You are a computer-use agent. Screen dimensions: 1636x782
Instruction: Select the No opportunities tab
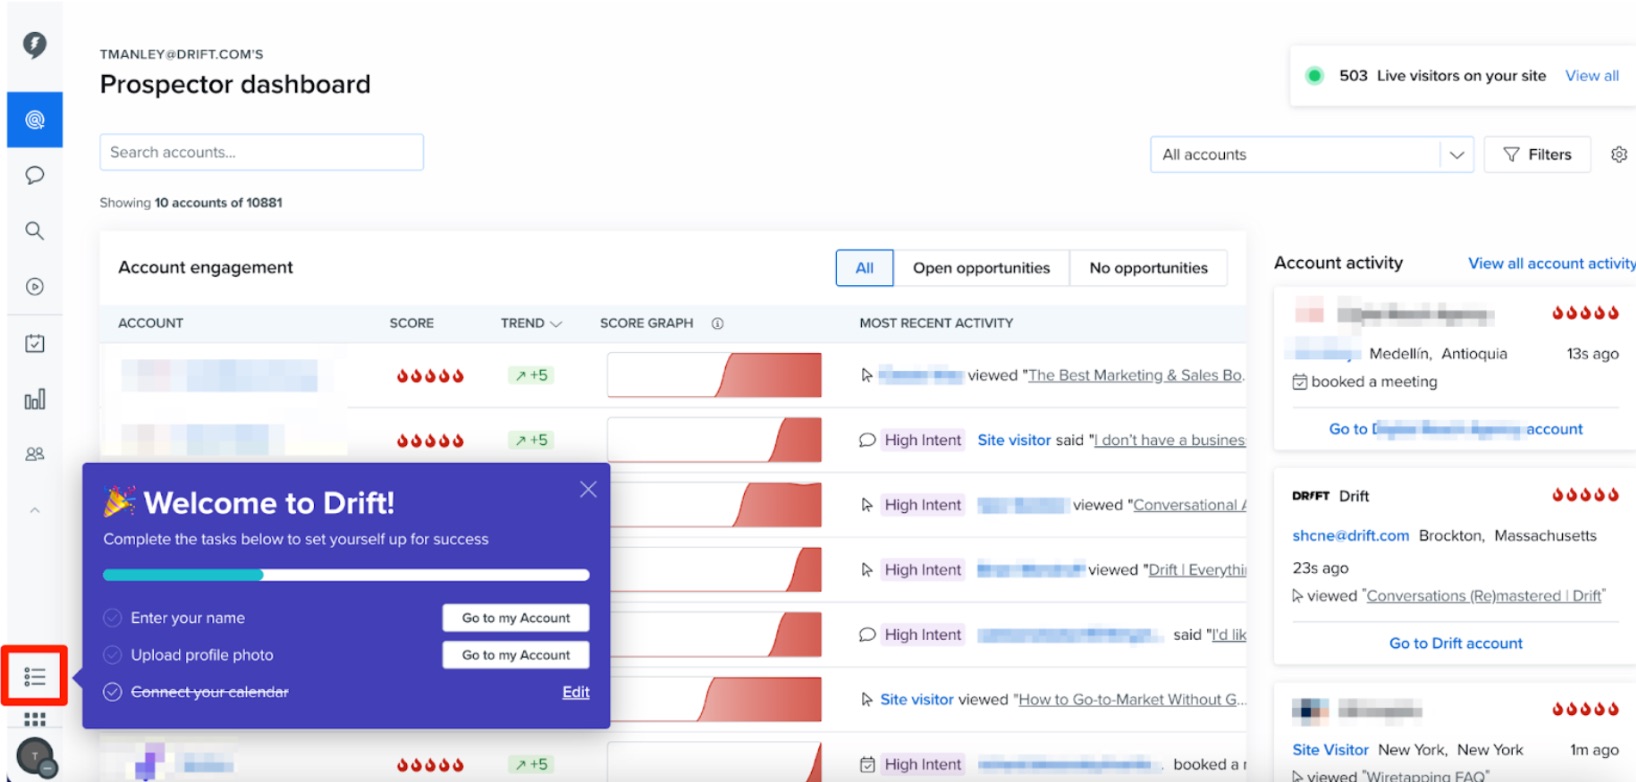pyautogui.click(x=1148, y=268)
